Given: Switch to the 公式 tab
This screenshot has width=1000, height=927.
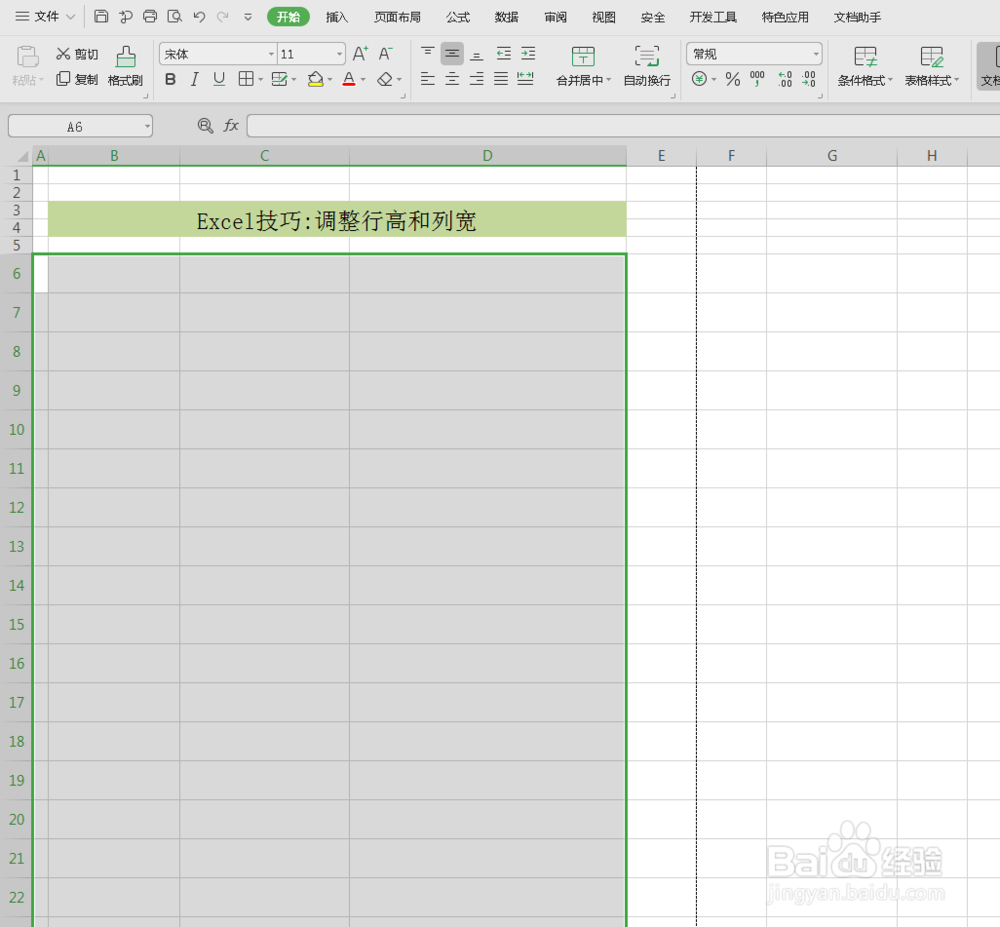Looking at the screenshot, I should 457,17.
